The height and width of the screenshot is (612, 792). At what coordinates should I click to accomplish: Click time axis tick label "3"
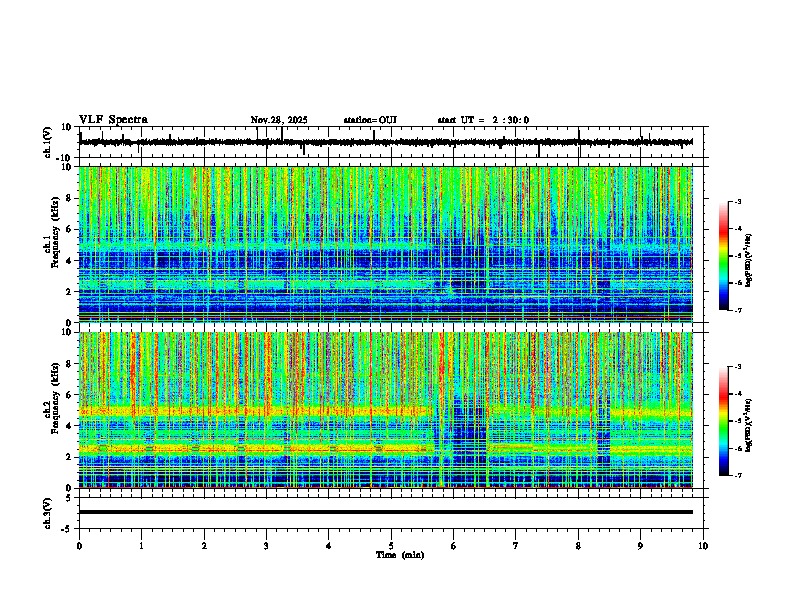(266, 546)
